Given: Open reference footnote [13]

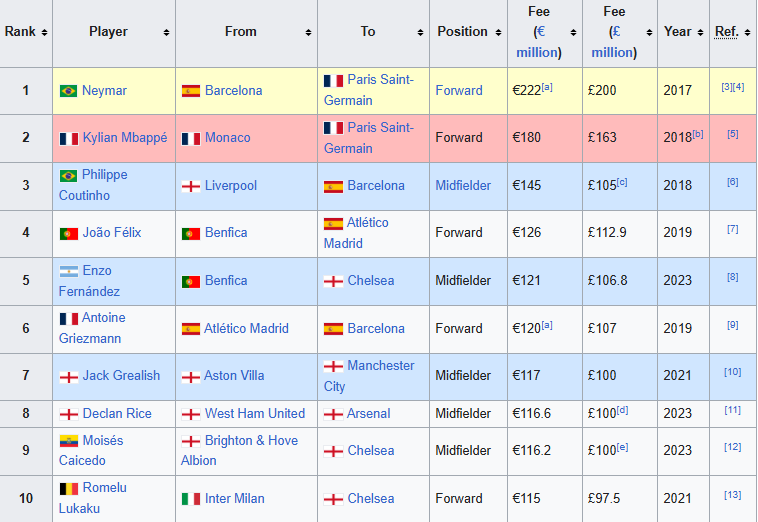Looking at the screenshot, I should click(733, 495).
